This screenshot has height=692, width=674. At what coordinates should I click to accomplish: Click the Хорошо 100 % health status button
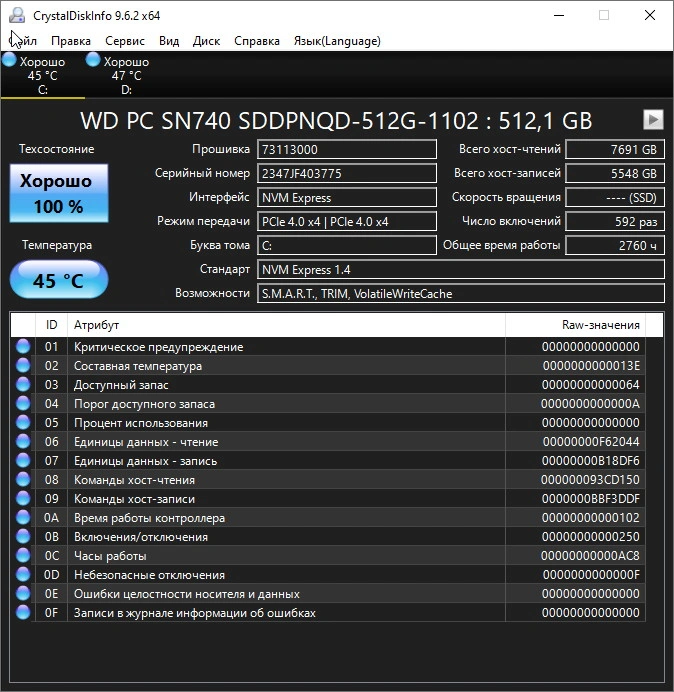(x=59, y=193)
